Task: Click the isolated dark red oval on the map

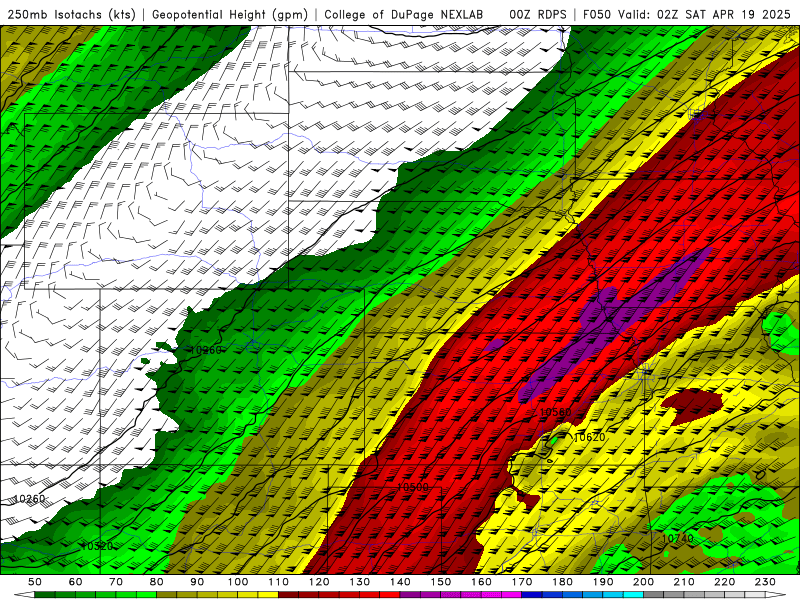Action: (x=692, y=406)
